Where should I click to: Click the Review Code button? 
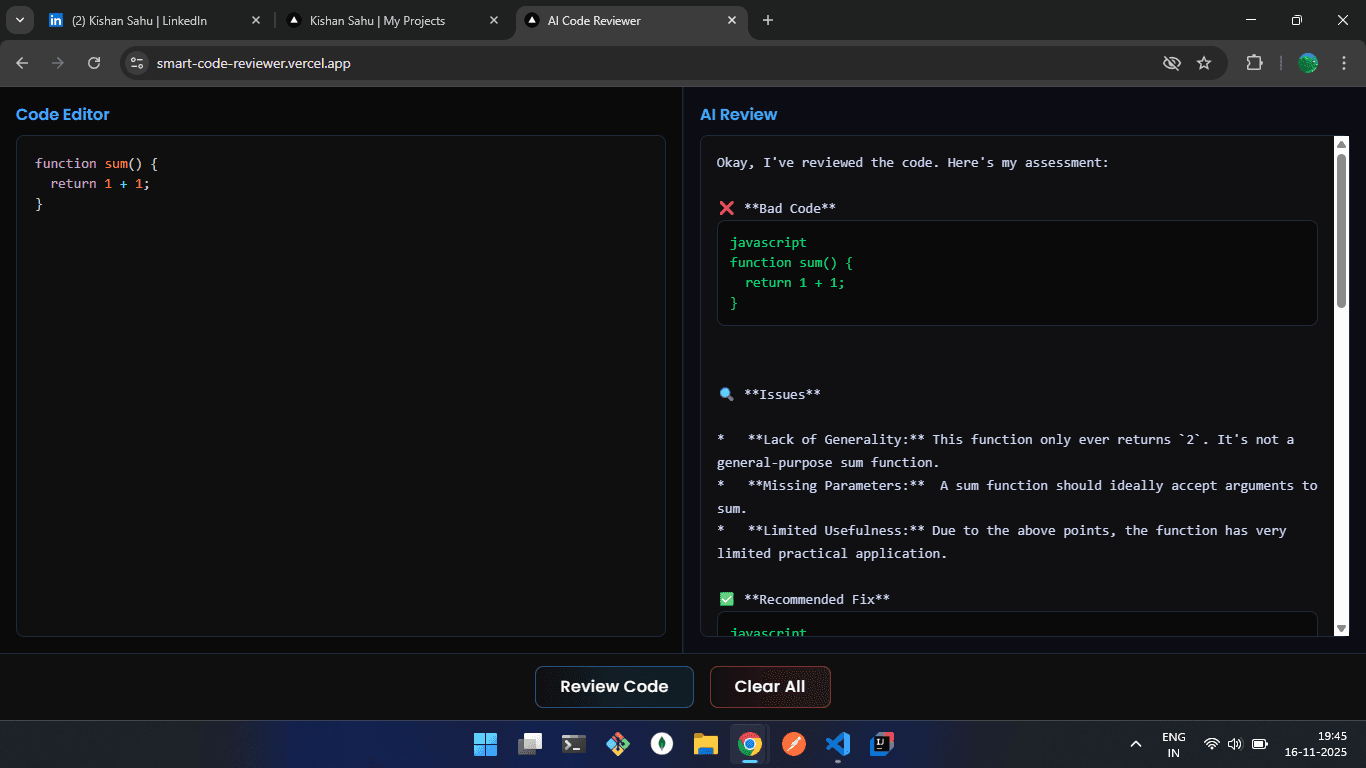(x=614, y=687)
